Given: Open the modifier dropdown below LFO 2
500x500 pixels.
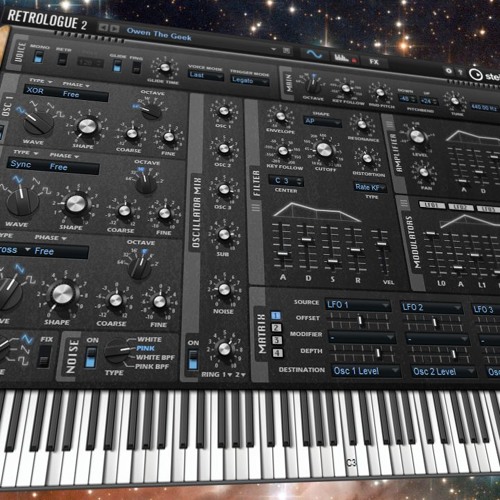Looking at the screenshot, I should [x=438, y=339].
